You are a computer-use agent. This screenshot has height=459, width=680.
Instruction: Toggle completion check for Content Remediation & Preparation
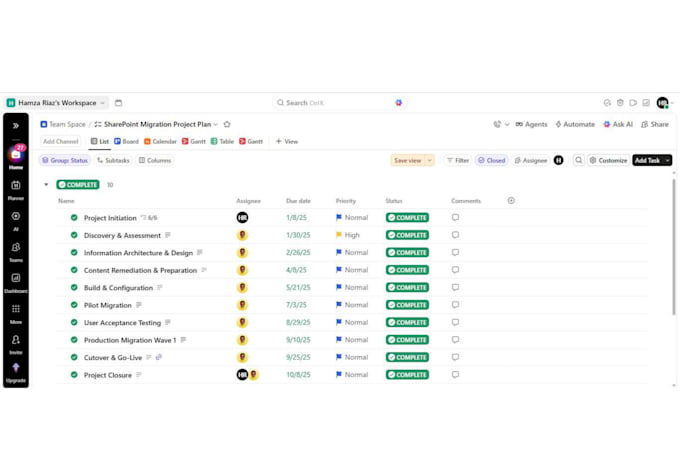74,270
